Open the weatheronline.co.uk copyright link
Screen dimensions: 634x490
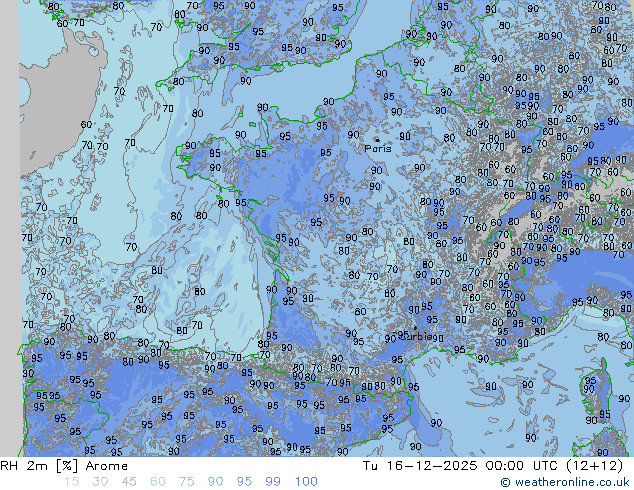(x=565, y=482)
